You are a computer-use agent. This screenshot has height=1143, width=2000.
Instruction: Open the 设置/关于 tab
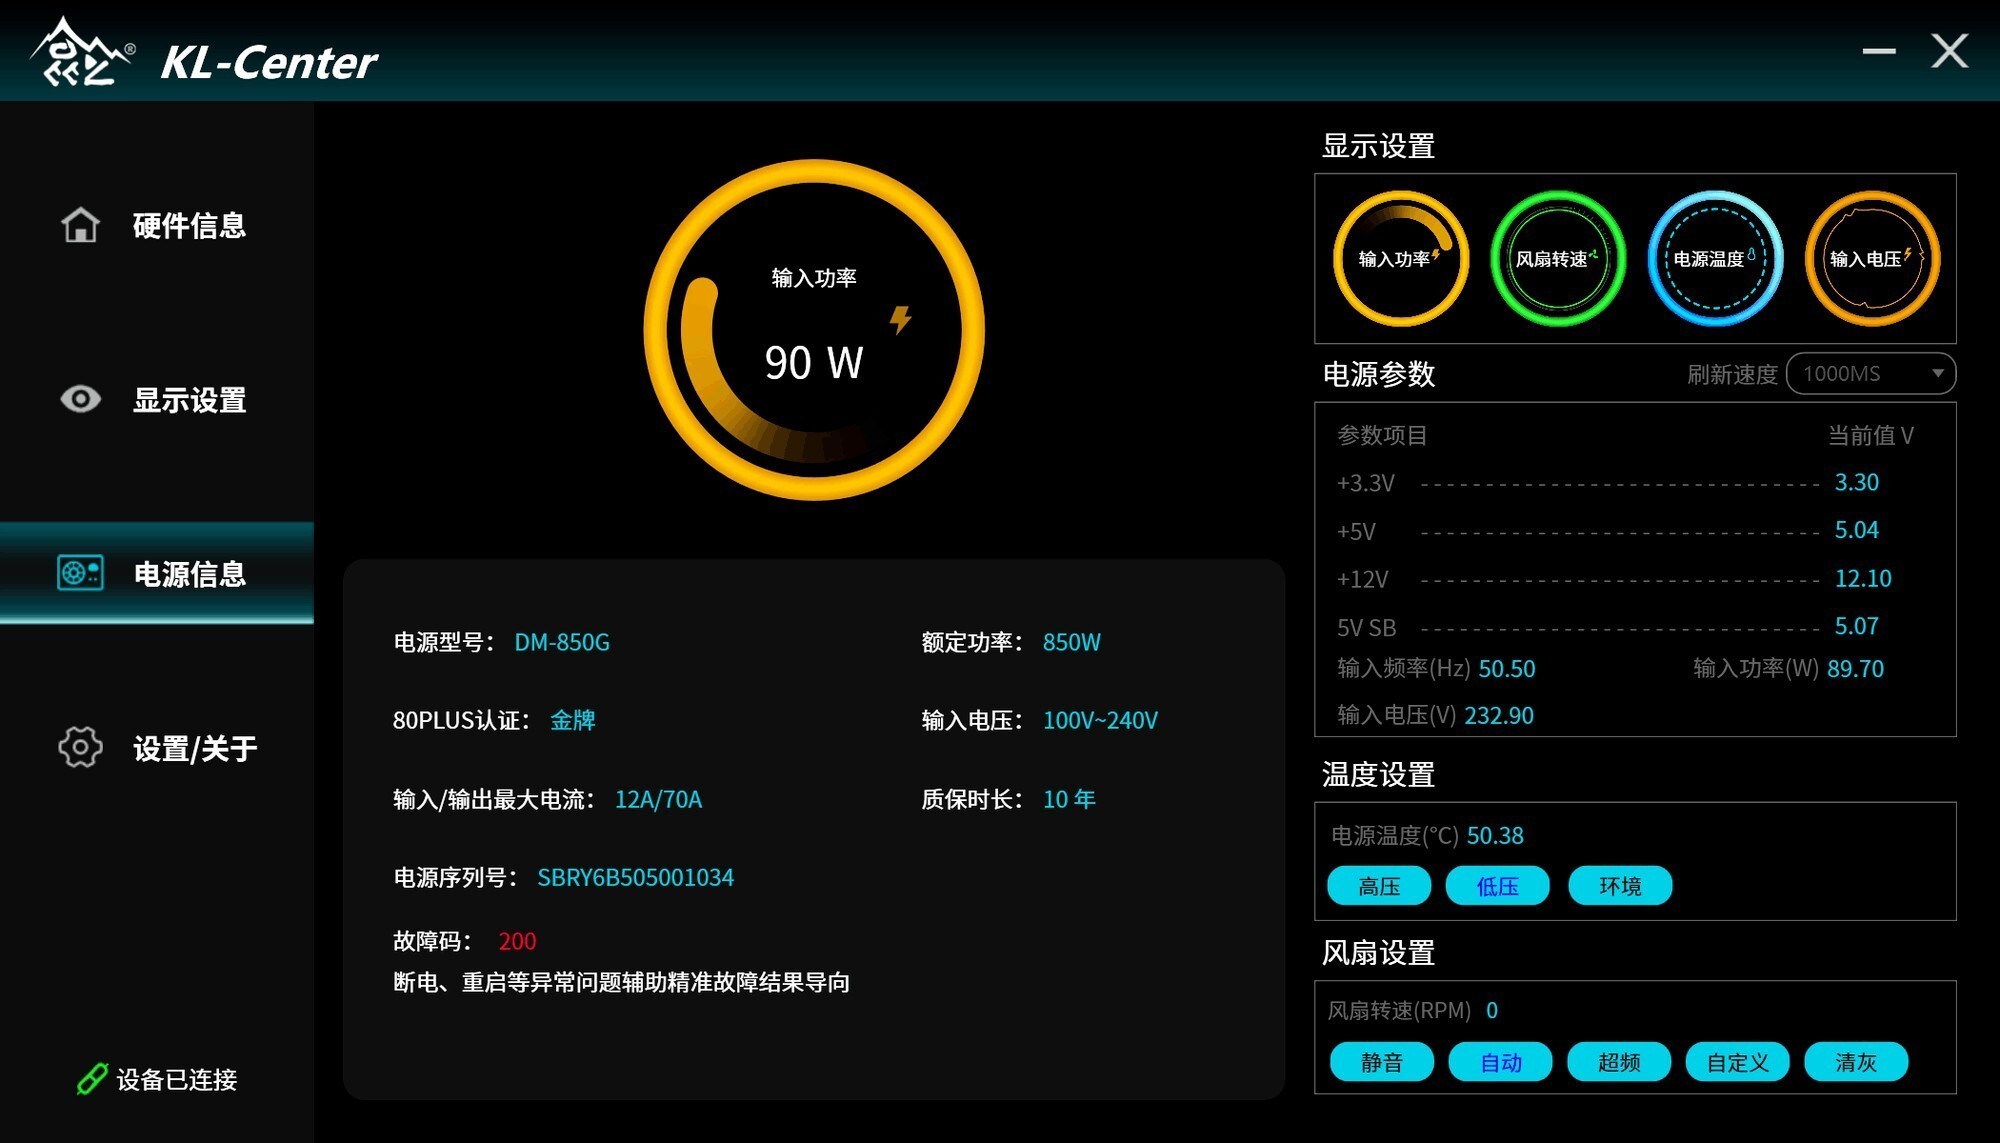point(195,748)
